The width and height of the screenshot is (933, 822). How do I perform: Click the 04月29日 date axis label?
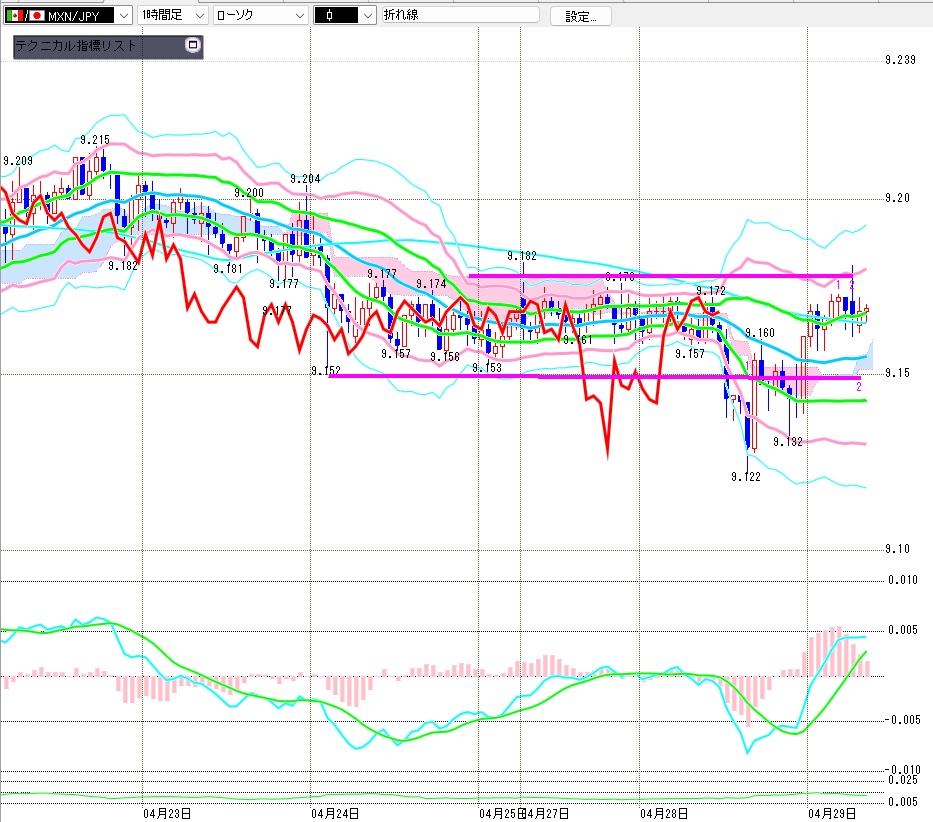pyautogui.click(x=828, y=813)
